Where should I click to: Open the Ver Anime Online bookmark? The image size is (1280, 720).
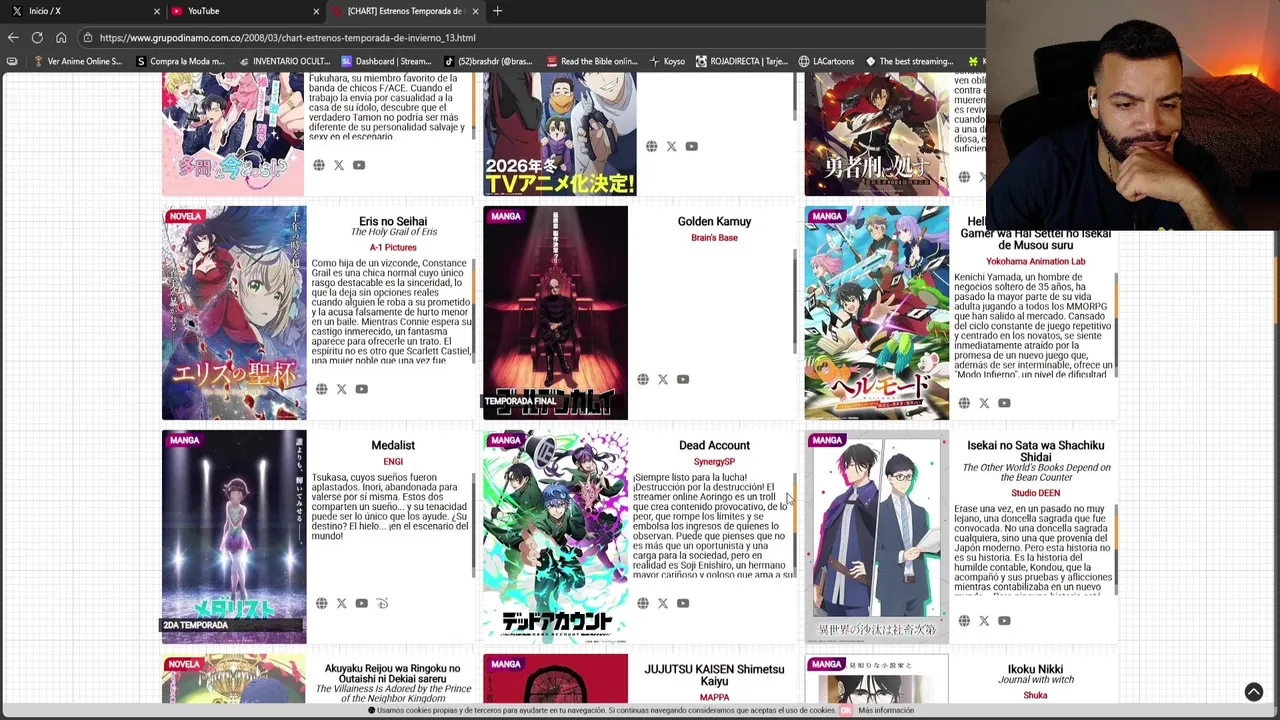[x=77, y=61]
